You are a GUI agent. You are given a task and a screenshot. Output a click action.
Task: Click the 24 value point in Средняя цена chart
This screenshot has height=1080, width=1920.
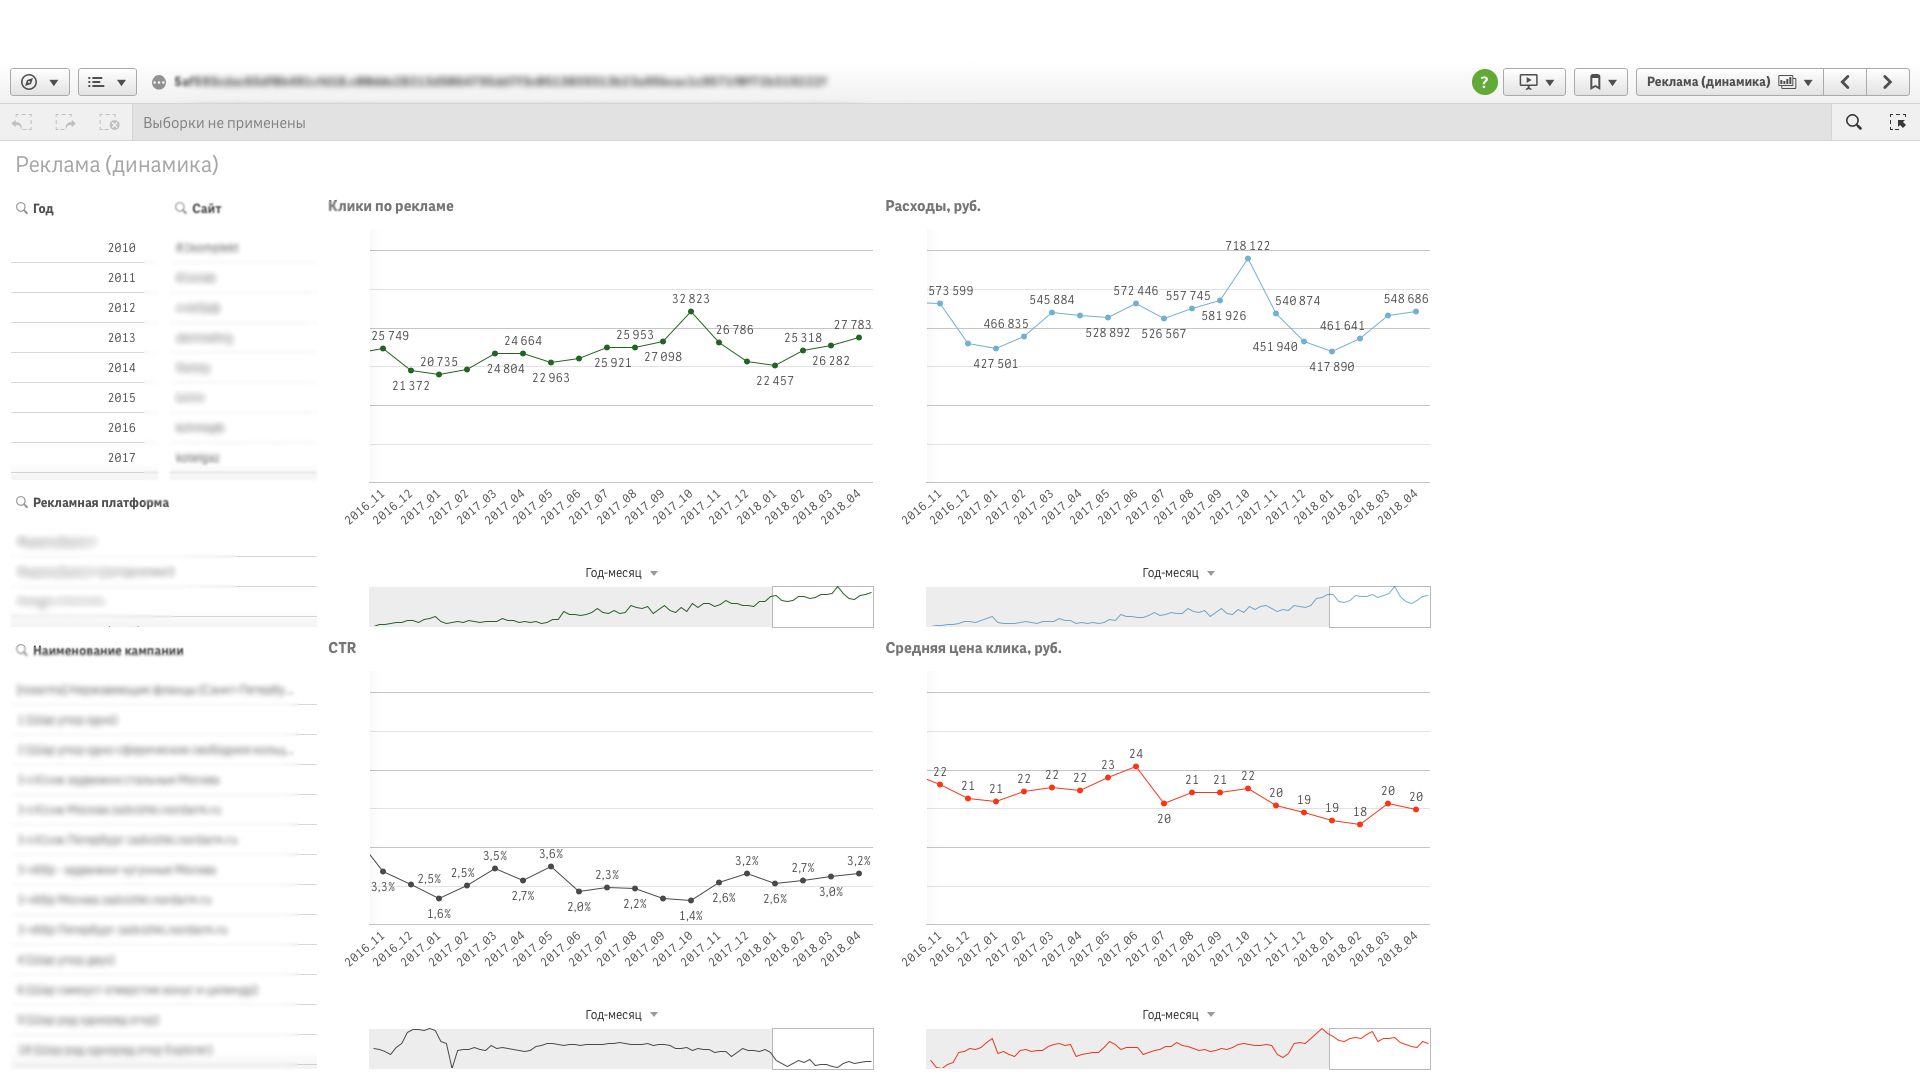(1136, 767)
